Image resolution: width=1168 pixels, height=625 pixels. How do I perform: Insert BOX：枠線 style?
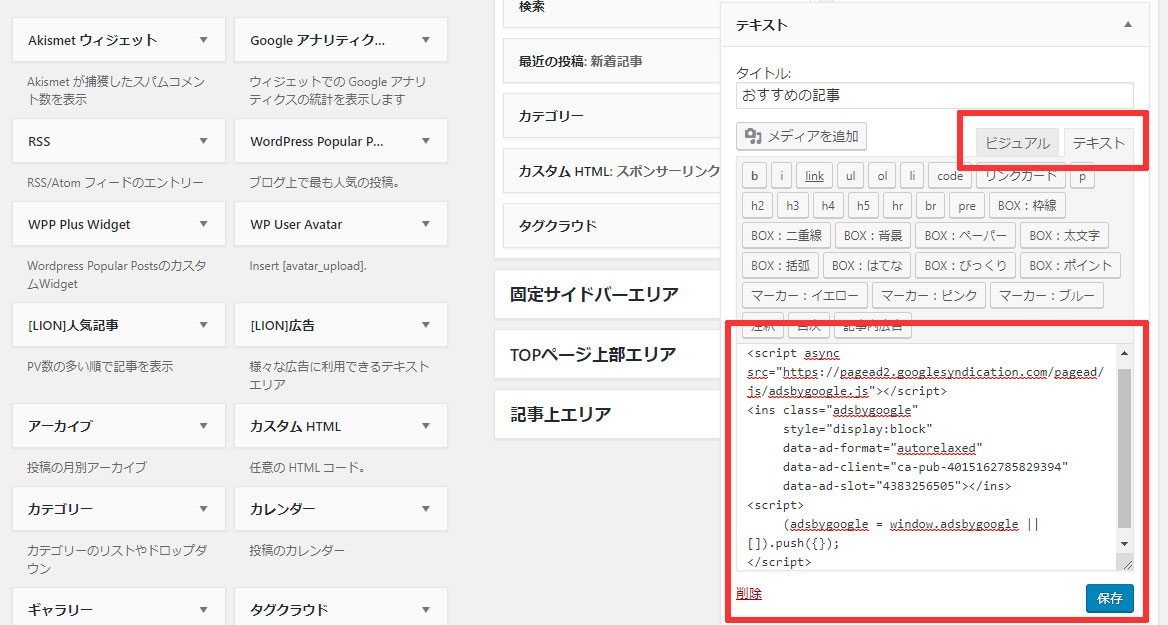click(x=1027, y=206)
